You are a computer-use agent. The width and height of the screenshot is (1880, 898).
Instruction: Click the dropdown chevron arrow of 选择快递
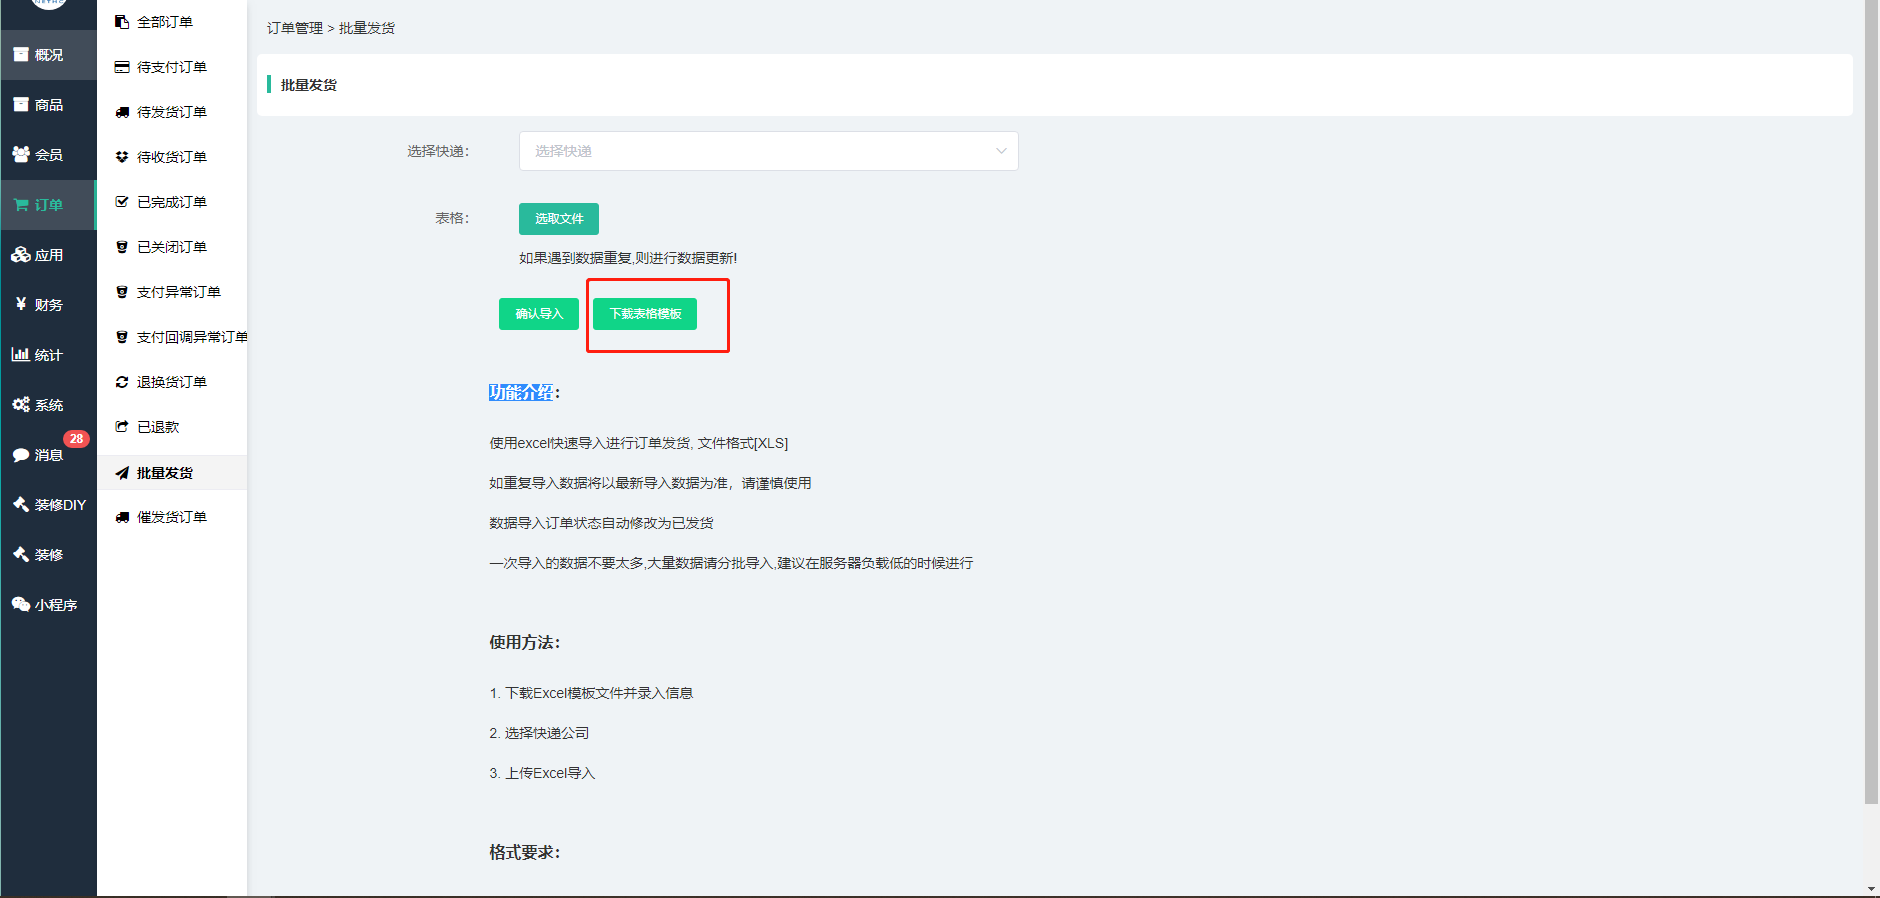pyautogui.click(x=1001, y=151)
